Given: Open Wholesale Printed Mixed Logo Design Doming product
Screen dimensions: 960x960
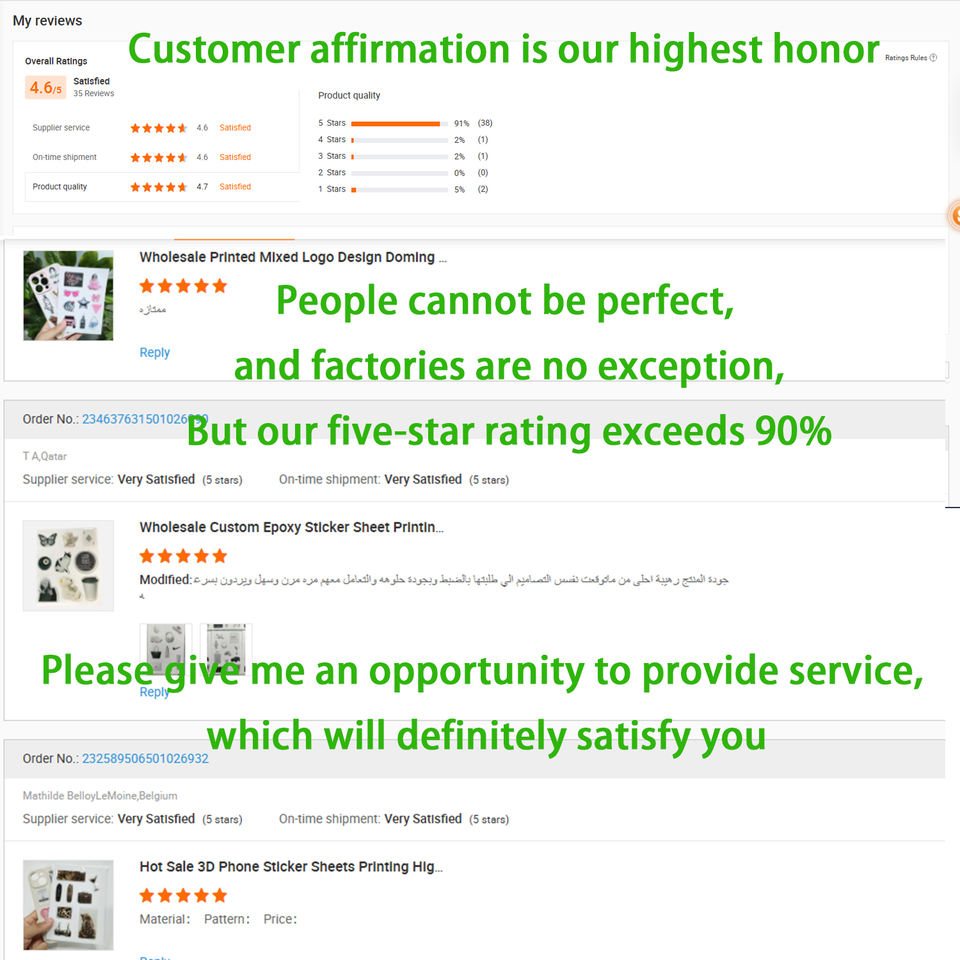Looking at the screenshot, I should click(x=293, y=258).
